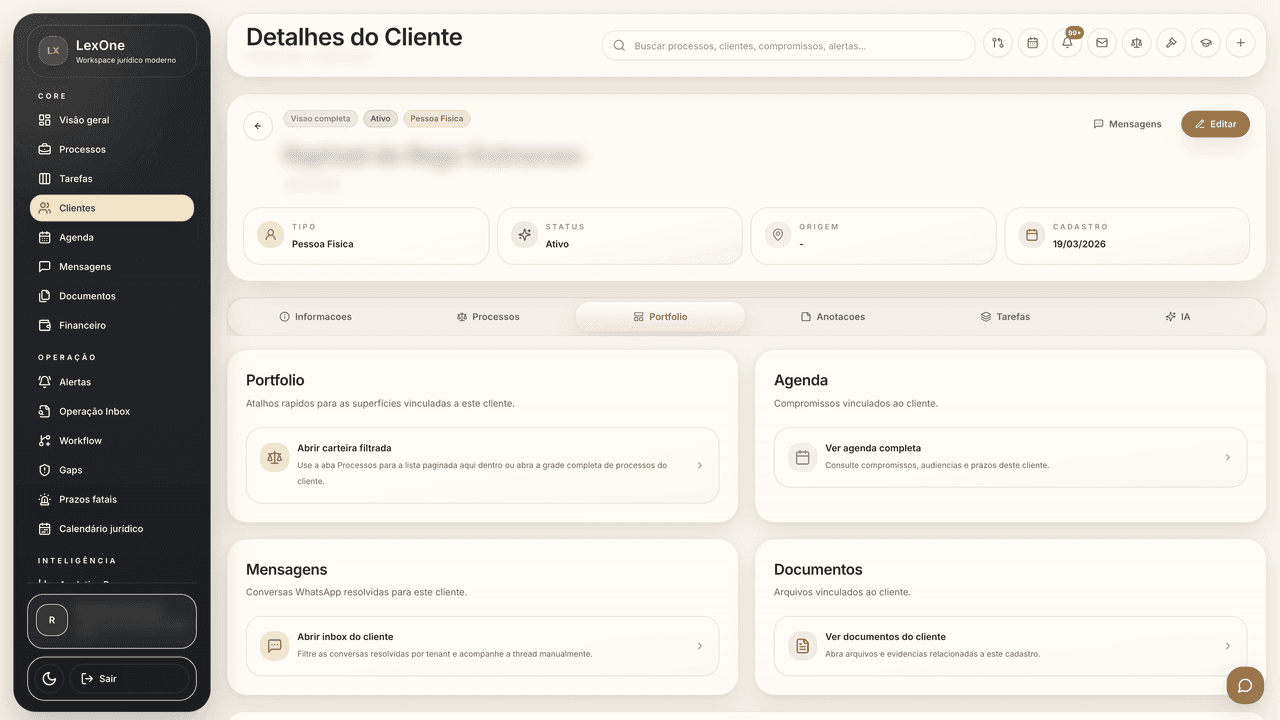The width and height of the screenshot is (1280, 720).
Task: Open the envelope mail icon
Action: point(1102,43)
